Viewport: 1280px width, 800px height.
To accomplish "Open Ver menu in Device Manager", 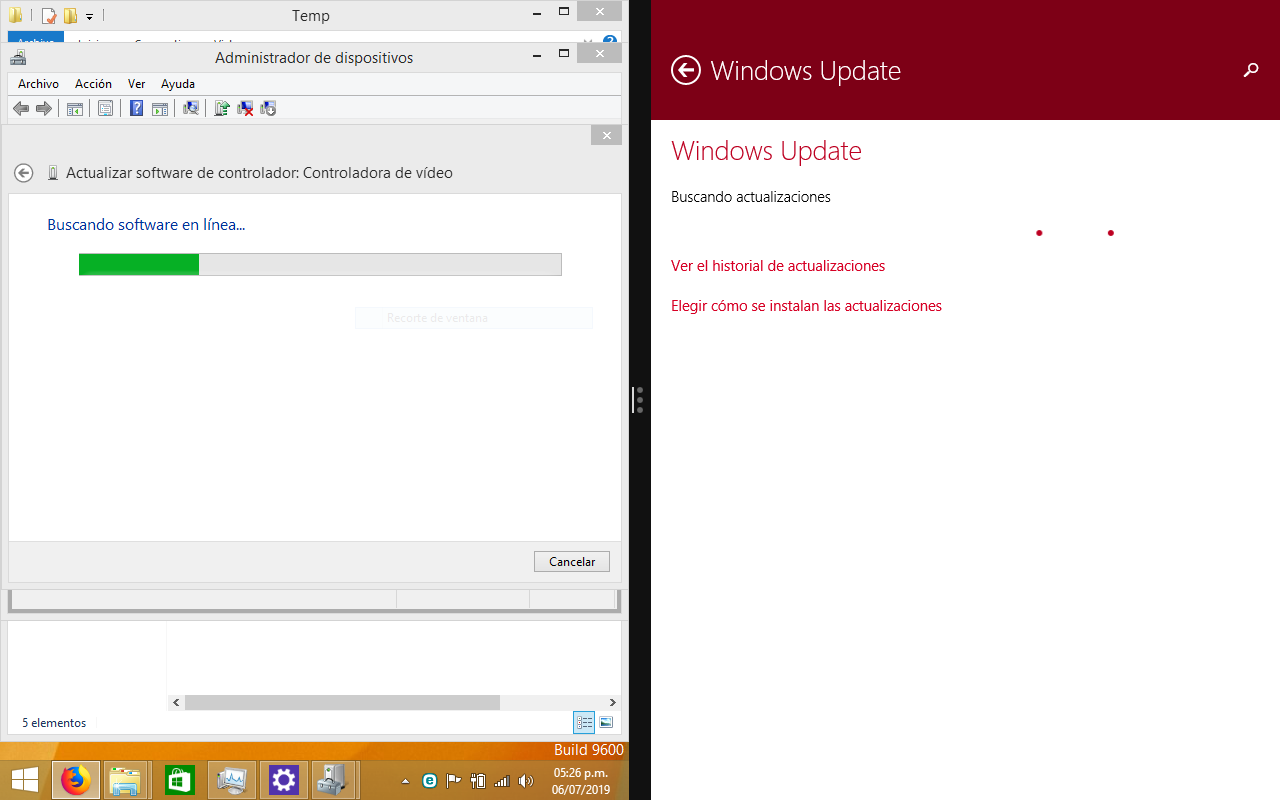I will pos(136,84).
